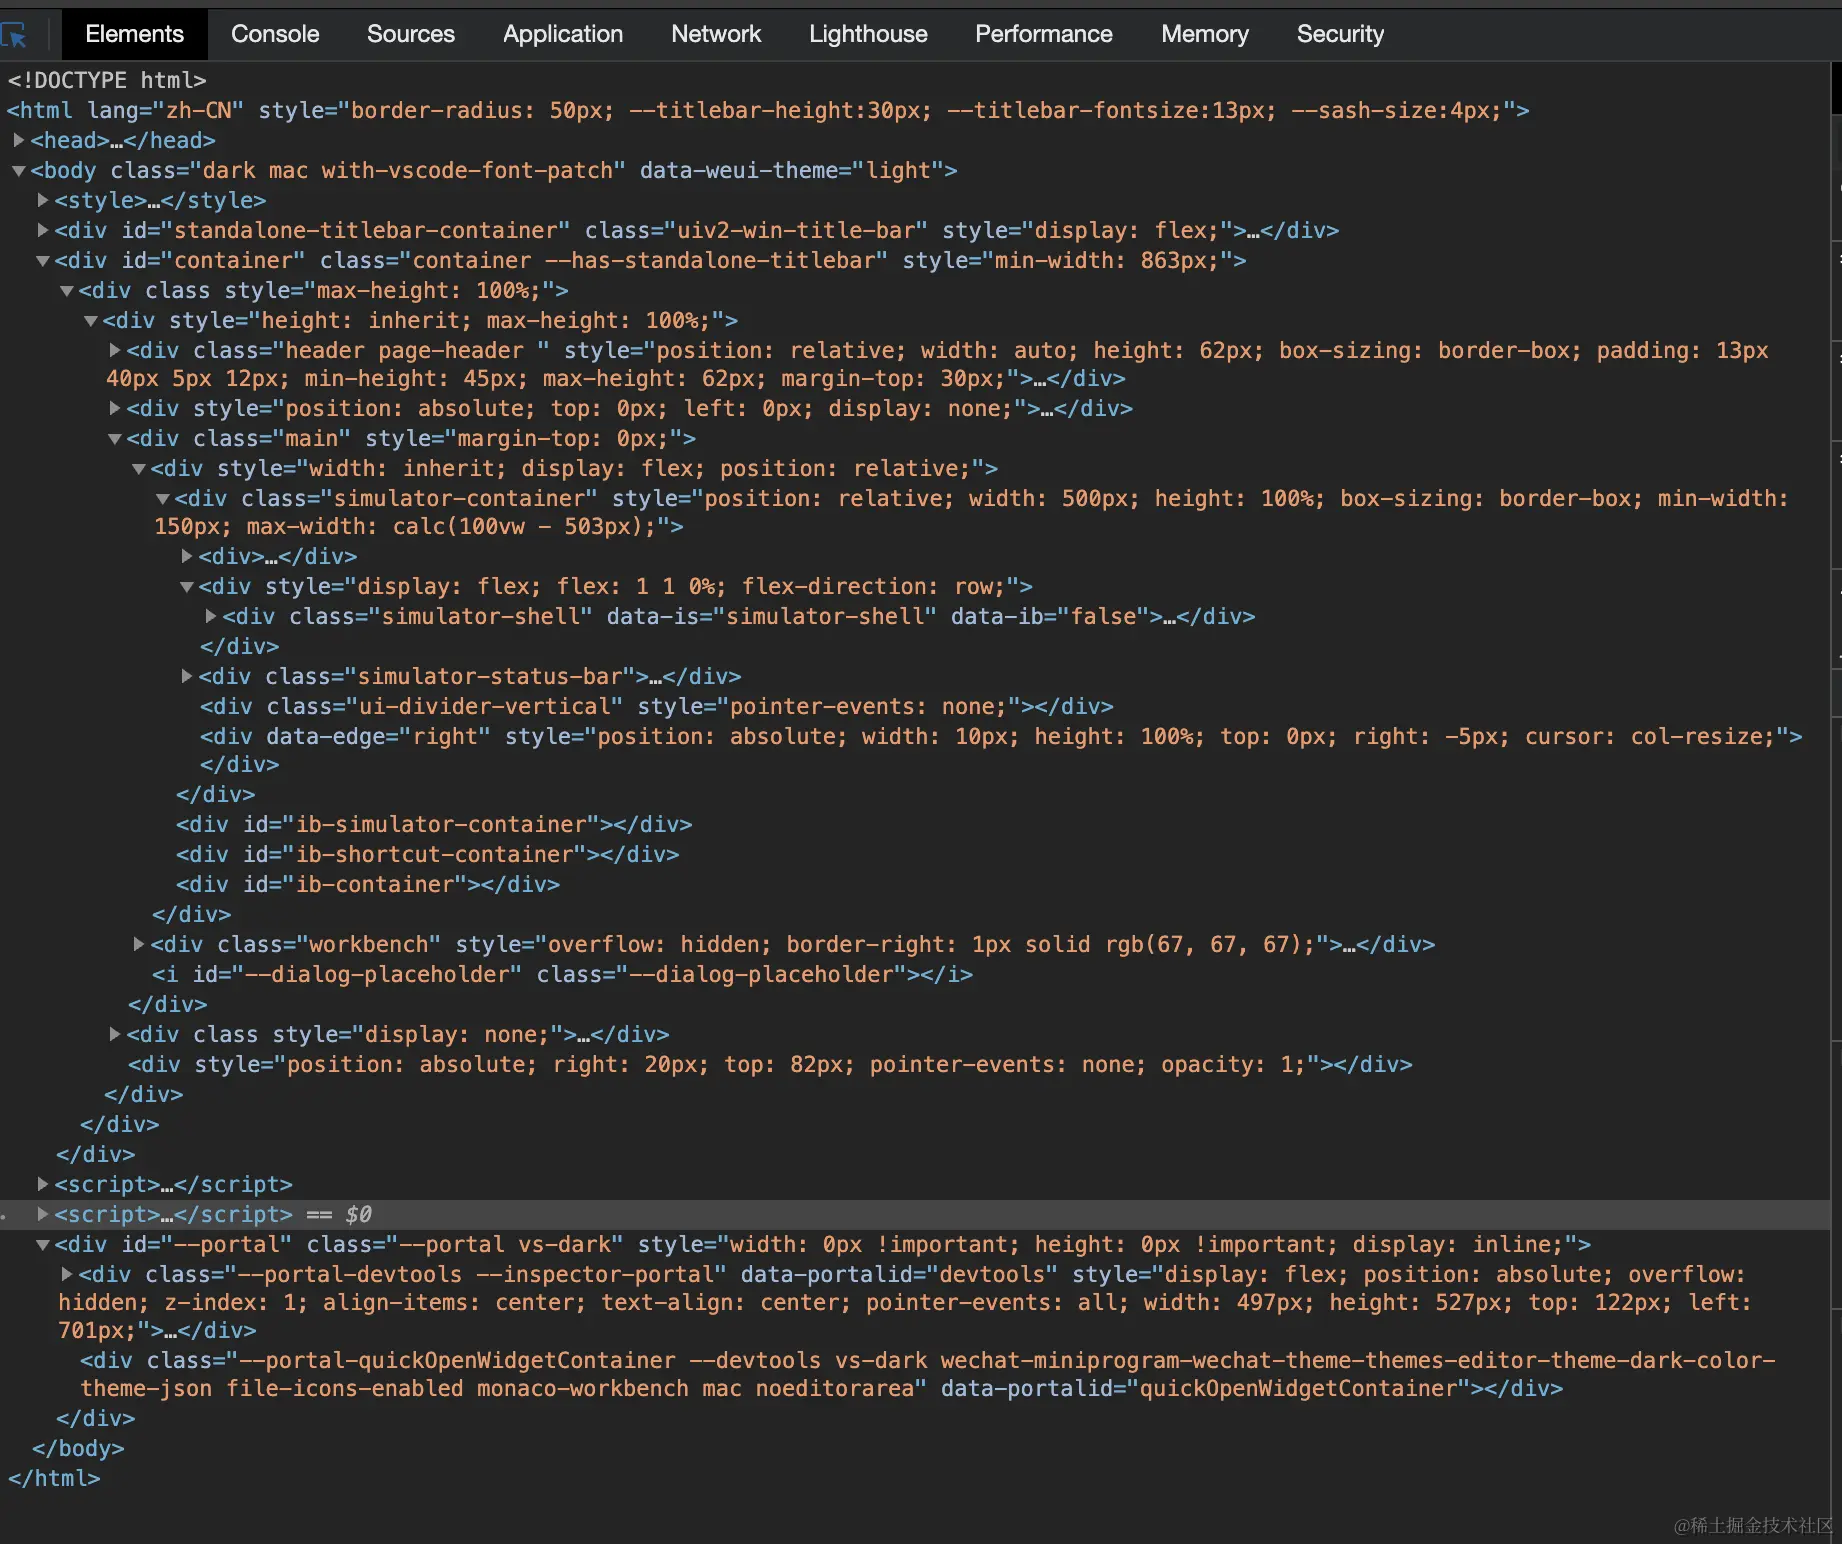The height and width of the screenshot is (1544, 1842).
Task: Click the data-portalid devtools attribute
Action: 899,1274
